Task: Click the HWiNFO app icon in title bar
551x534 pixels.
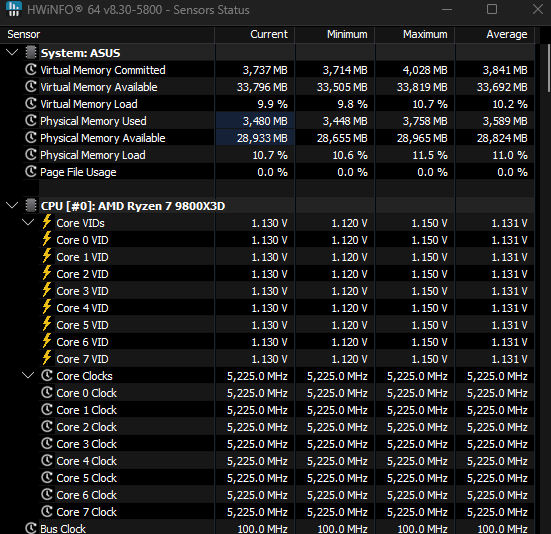Action: pos(14,9)
